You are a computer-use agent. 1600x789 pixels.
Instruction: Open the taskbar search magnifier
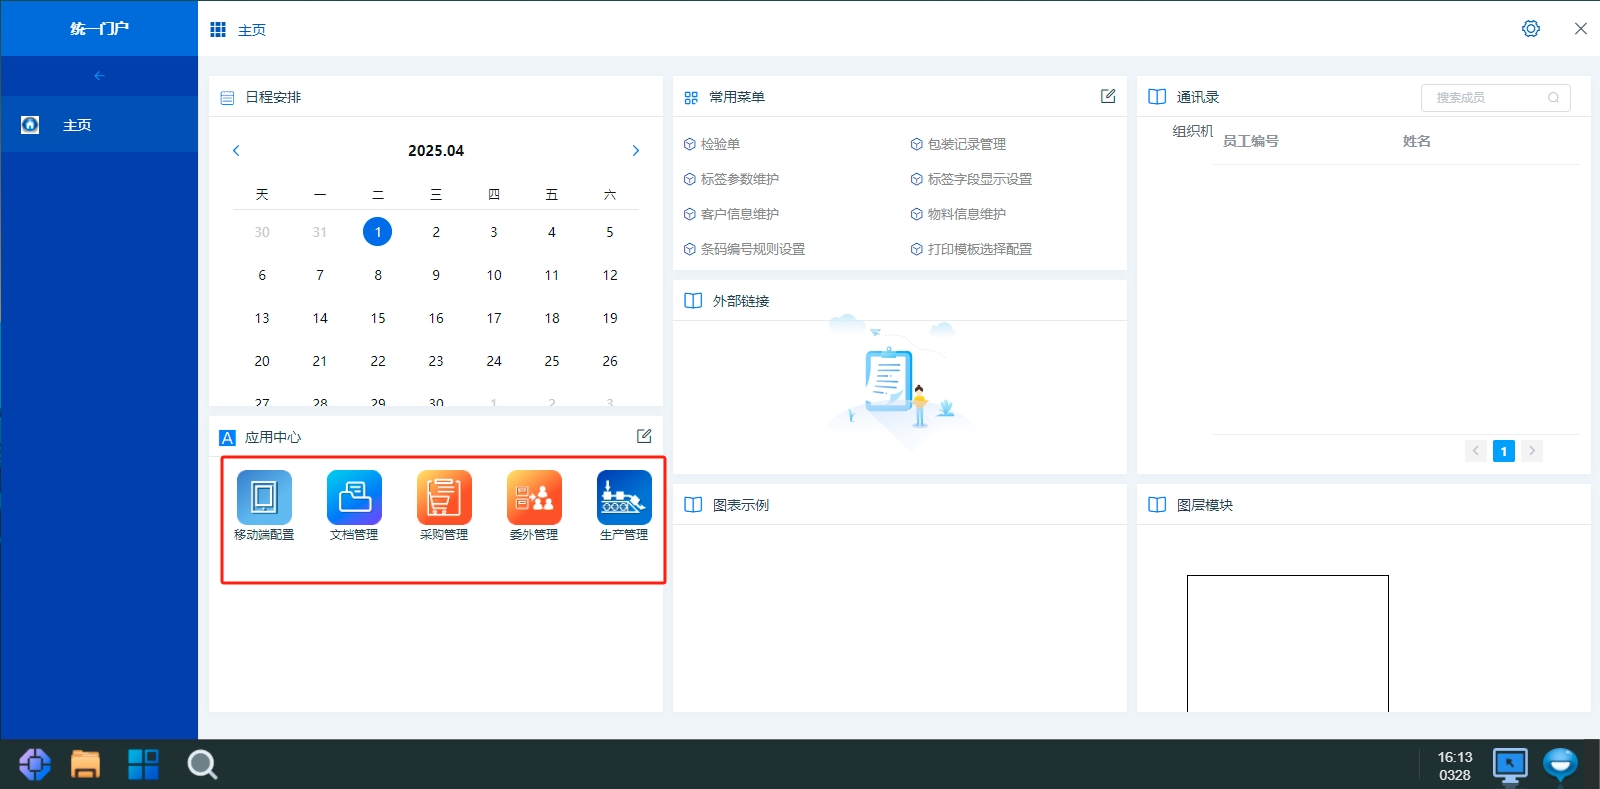click(x=202, y=765)
